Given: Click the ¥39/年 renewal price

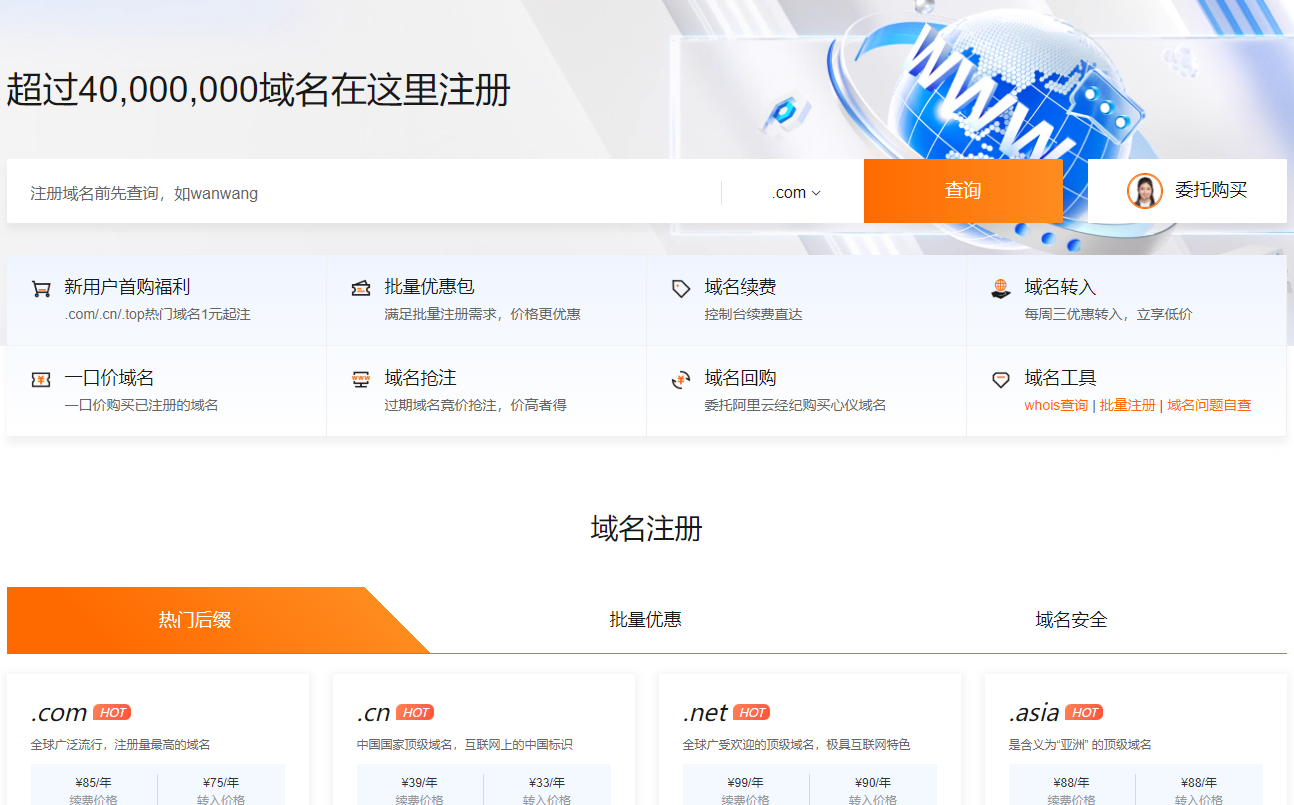Looking at the screenshot, I should (419, 783).
